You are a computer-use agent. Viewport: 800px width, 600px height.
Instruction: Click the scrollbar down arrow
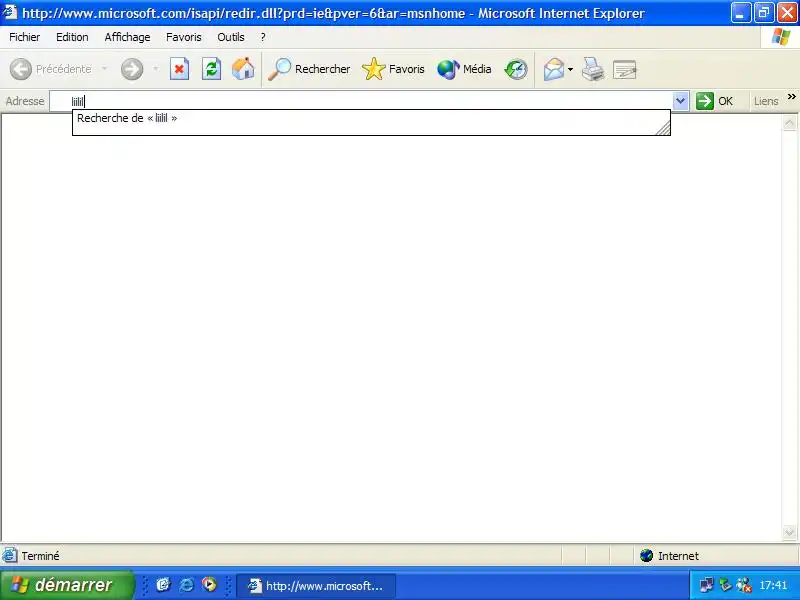[x=789, y=532]
